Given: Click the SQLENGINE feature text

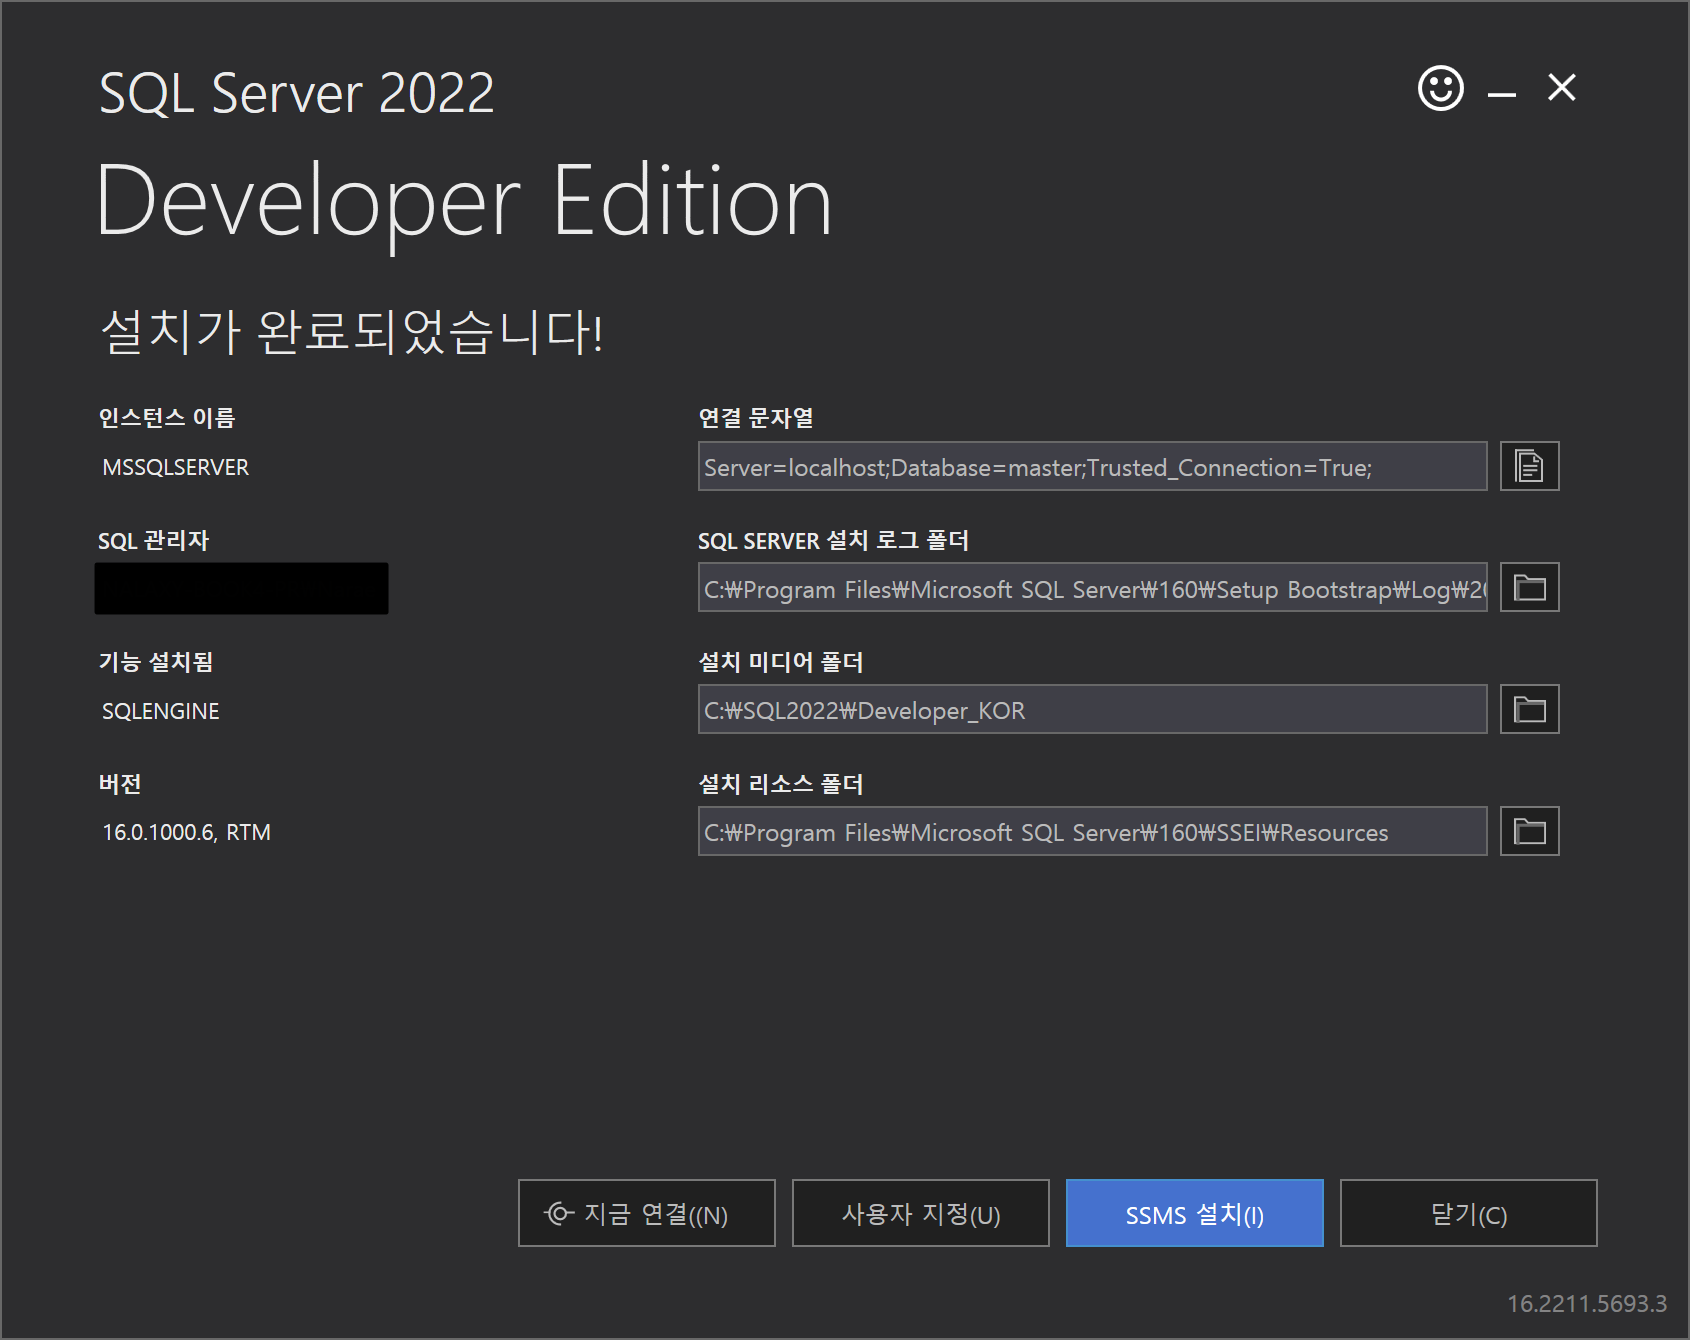Looking at the screenshot, I should 160,711.
